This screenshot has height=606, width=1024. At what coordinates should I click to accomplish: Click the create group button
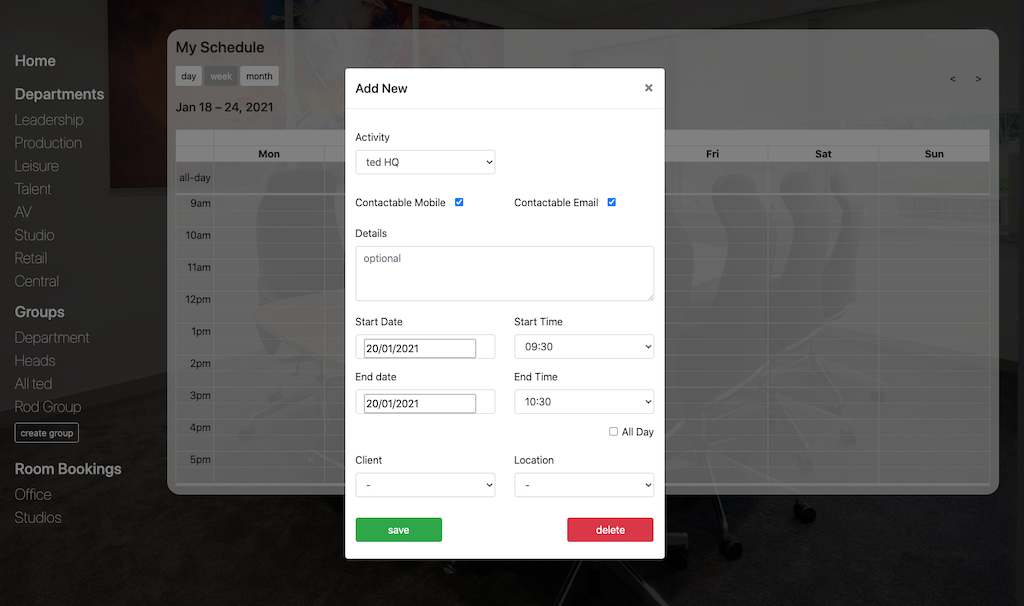point(47,433)
